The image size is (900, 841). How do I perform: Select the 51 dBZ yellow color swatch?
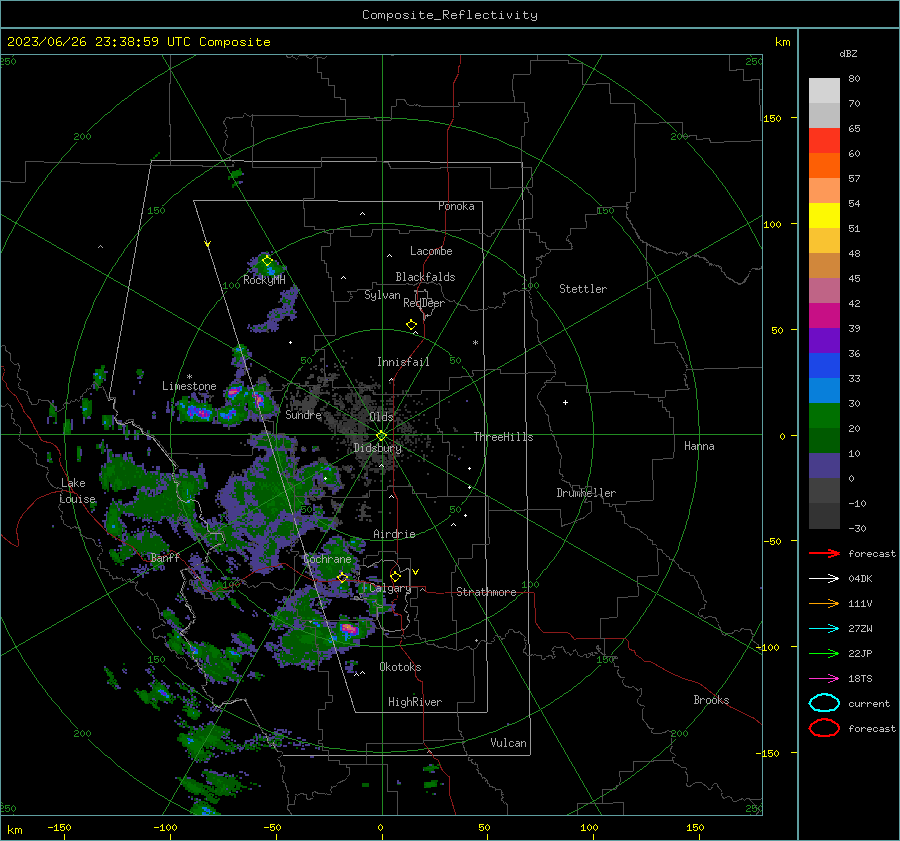click(824, 216)
